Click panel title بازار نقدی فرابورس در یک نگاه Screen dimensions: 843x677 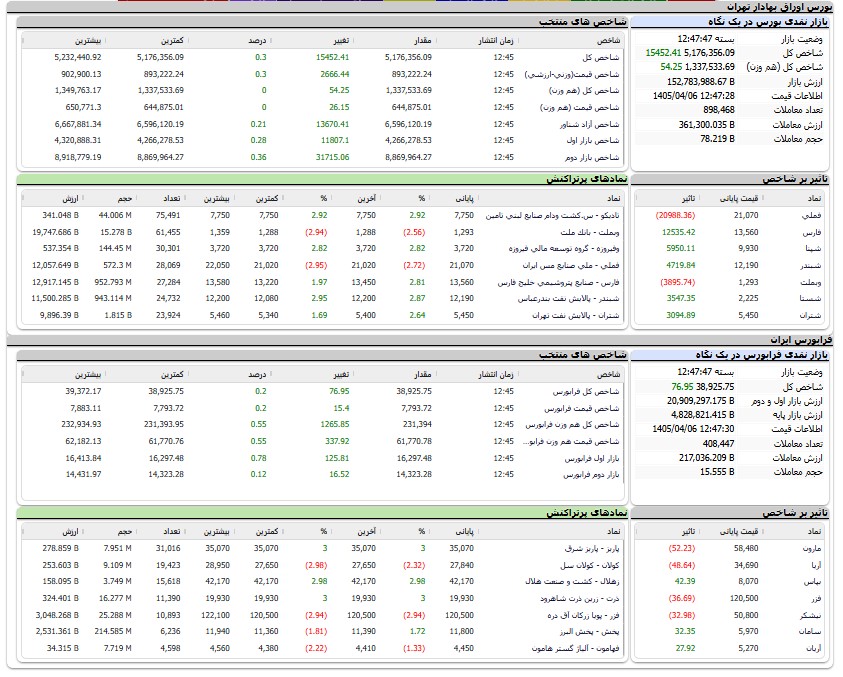point(762,355)
